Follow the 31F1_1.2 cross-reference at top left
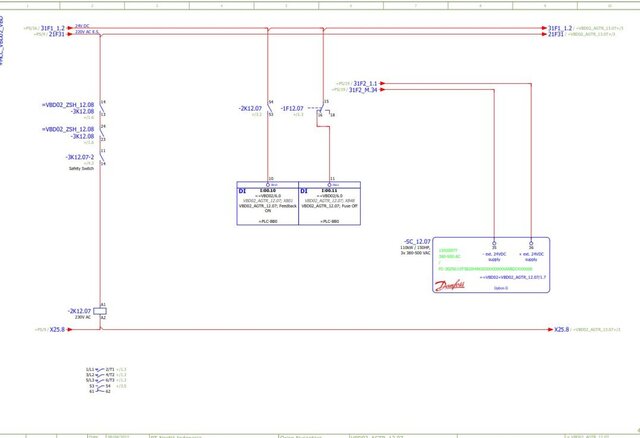Viewport: 640px width, 438px height. point(52,28)
